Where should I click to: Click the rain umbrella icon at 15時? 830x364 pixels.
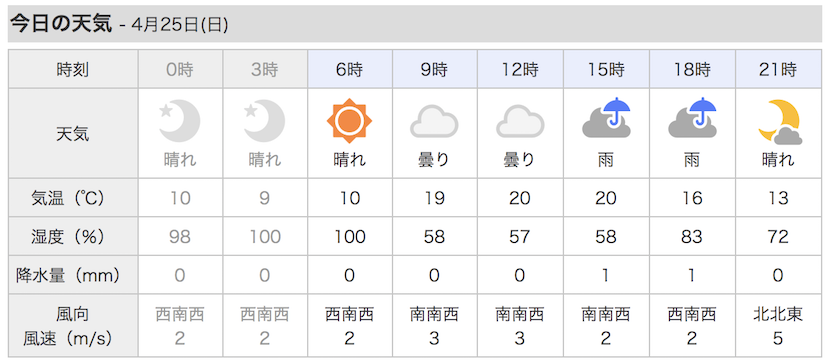click(606, 118)
